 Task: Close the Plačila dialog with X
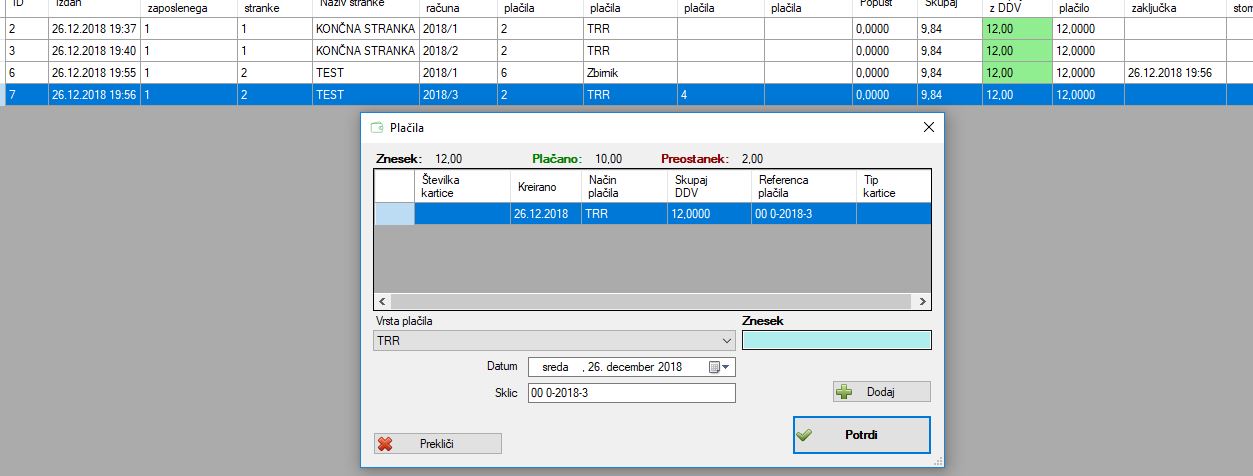coord(928,127)
